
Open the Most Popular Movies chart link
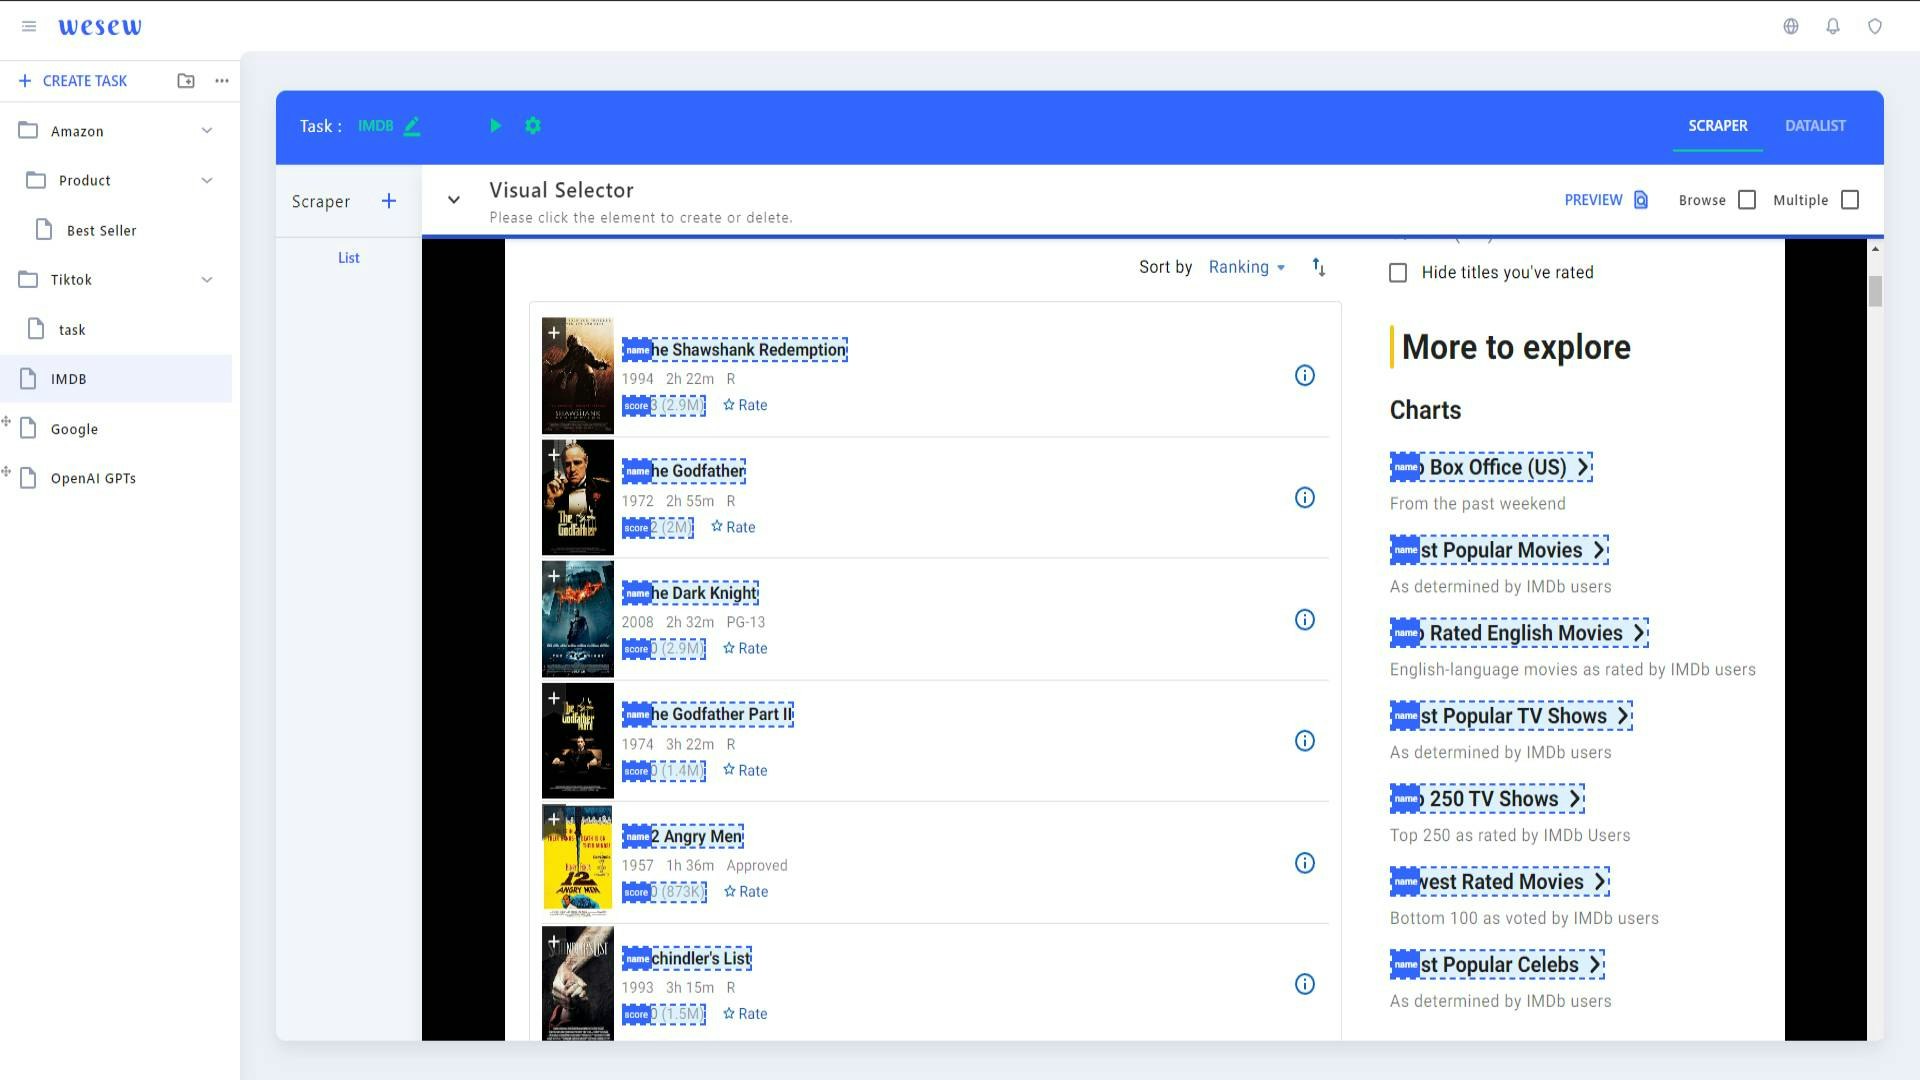pyautogui.click(x=1499, y=550)
